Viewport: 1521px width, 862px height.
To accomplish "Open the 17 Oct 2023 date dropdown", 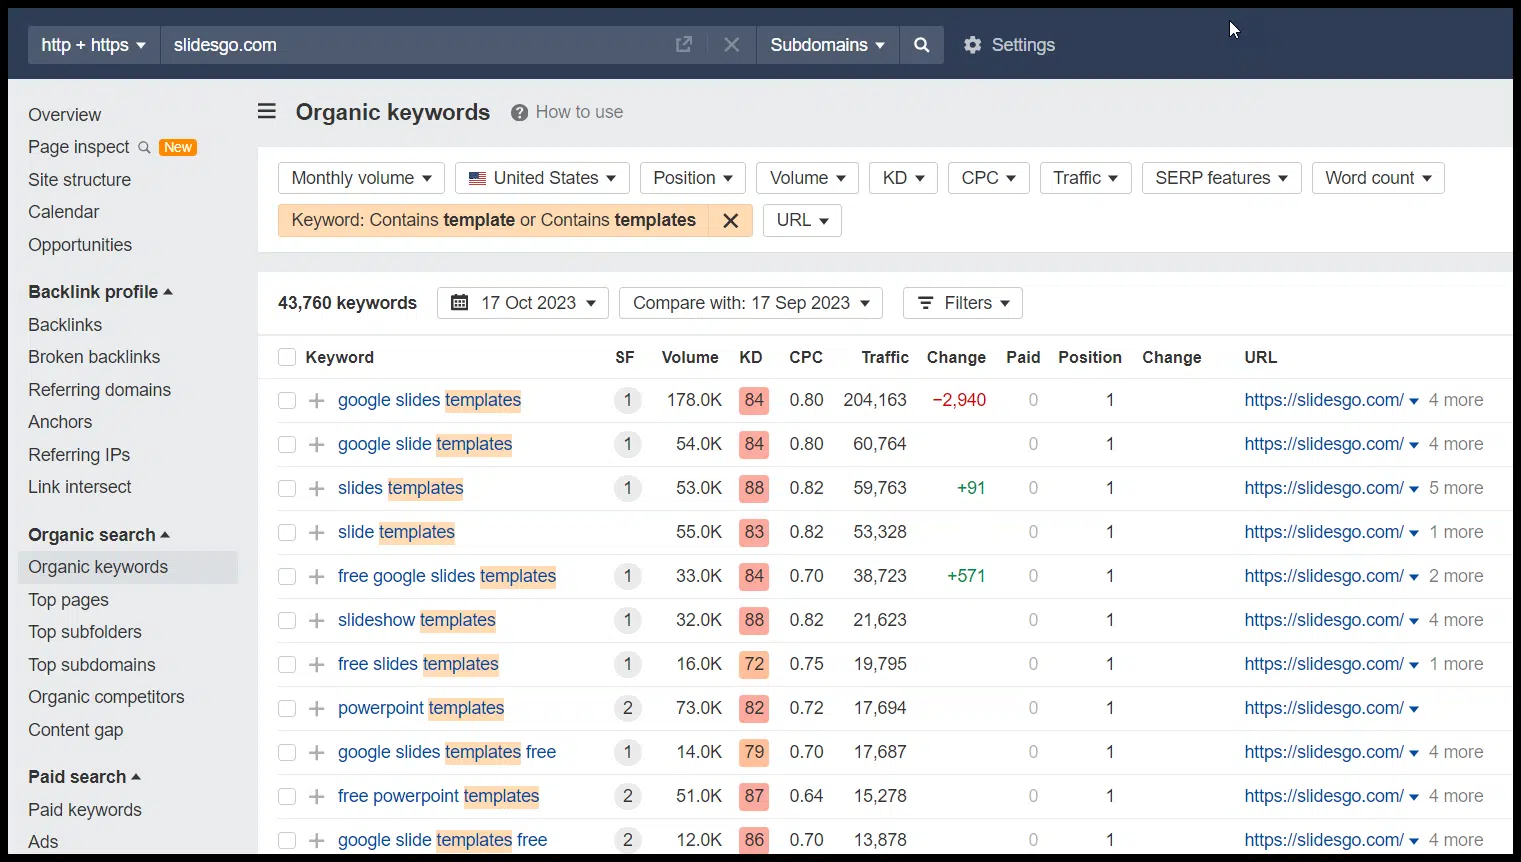I will pos(523,303).
